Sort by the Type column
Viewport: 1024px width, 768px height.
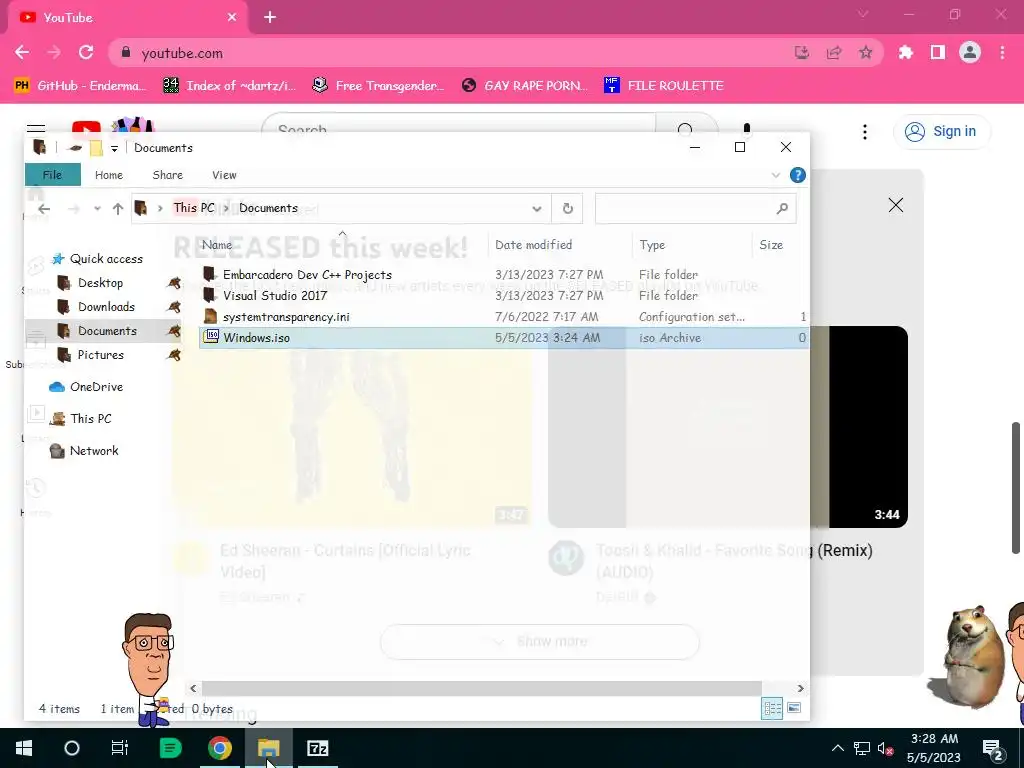[692, 245]
